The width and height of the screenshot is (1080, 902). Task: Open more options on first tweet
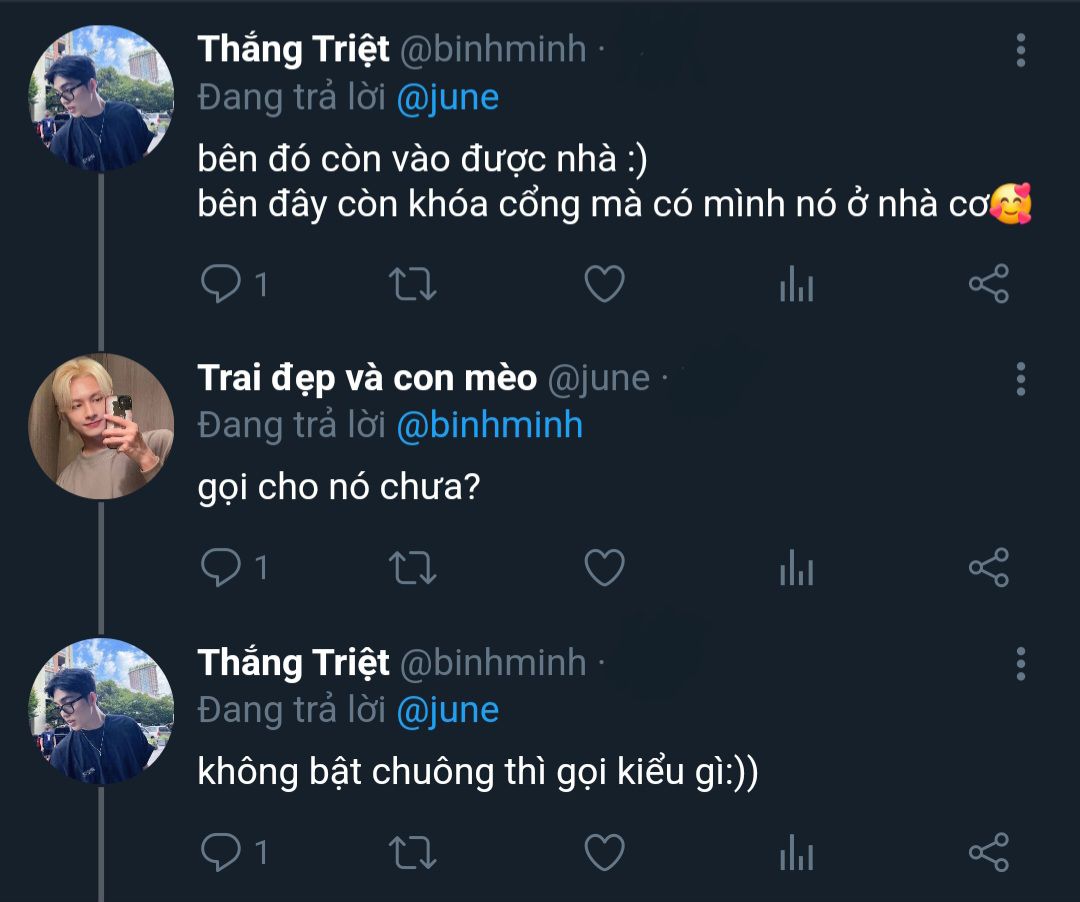click(x=1020, y=49)
